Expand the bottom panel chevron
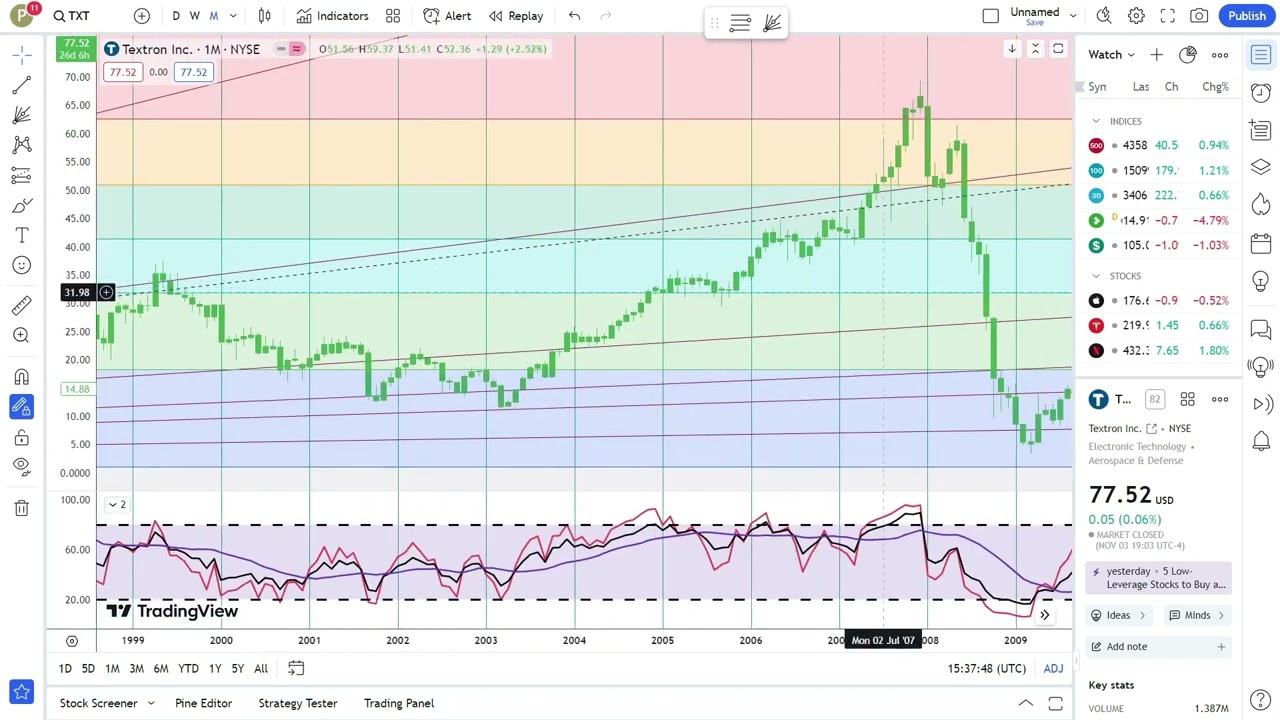1280x720 pixels. (x=1025, y=703)
